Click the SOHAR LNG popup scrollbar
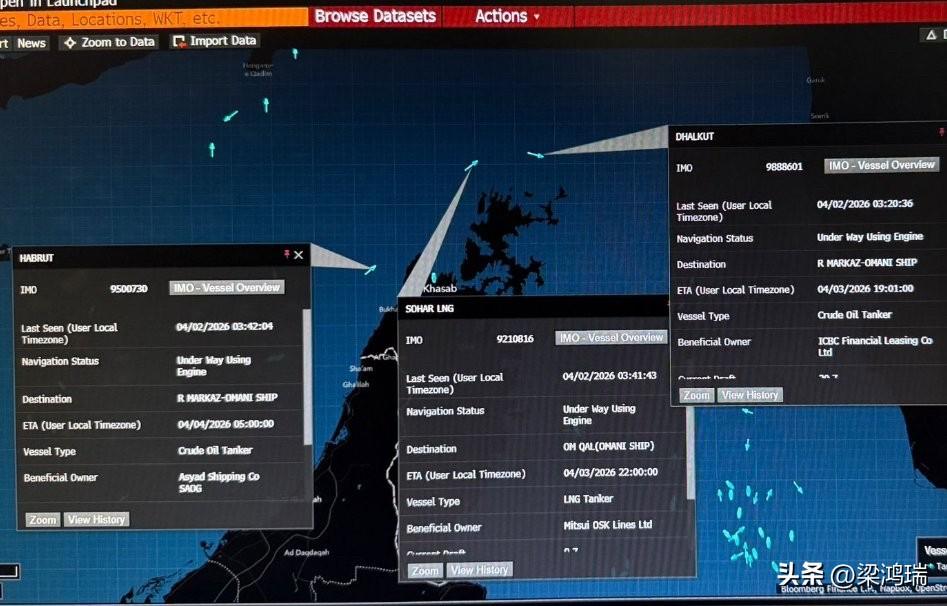 690,453
